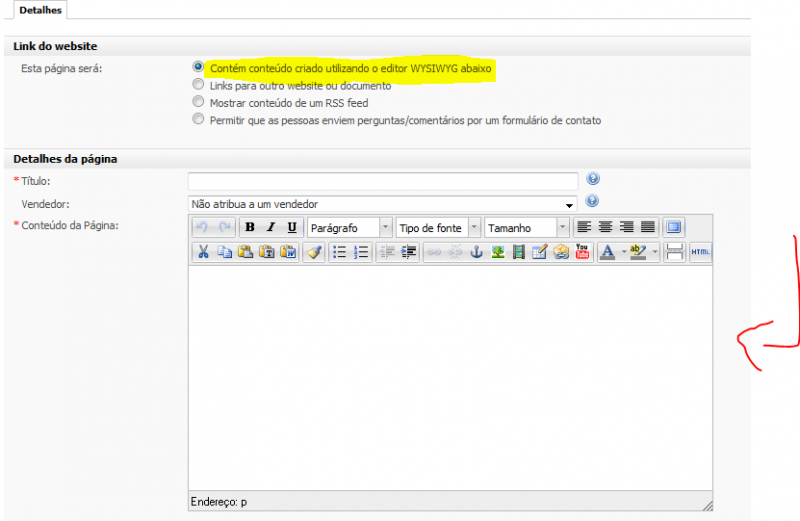Viewport: 800px width, 521px height.
Task: Toggle fullscreen editor mode
Action: coord(673,227)
